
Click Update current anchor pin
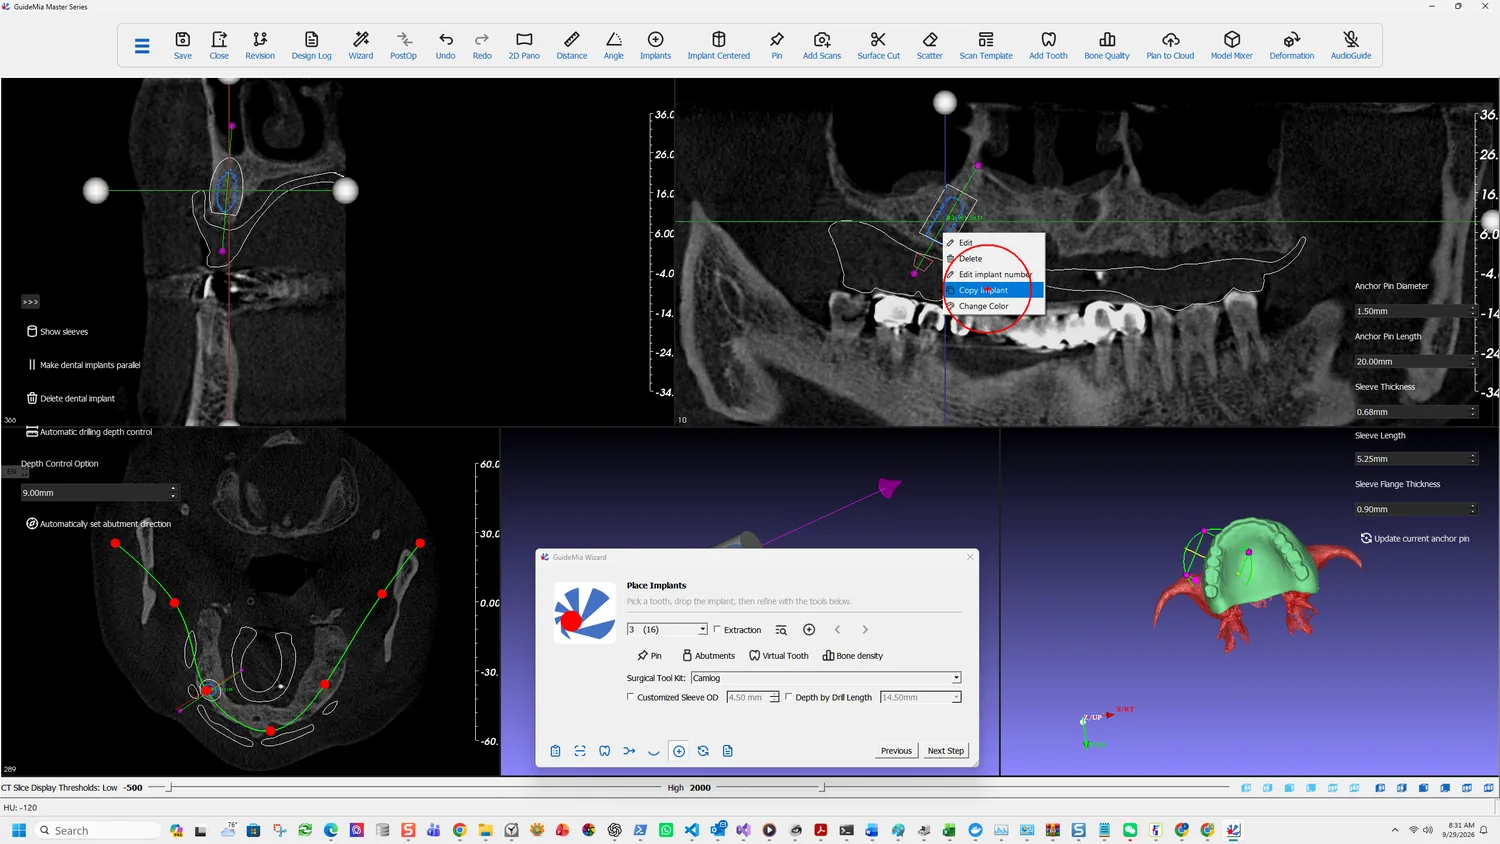click(1415, 538)
